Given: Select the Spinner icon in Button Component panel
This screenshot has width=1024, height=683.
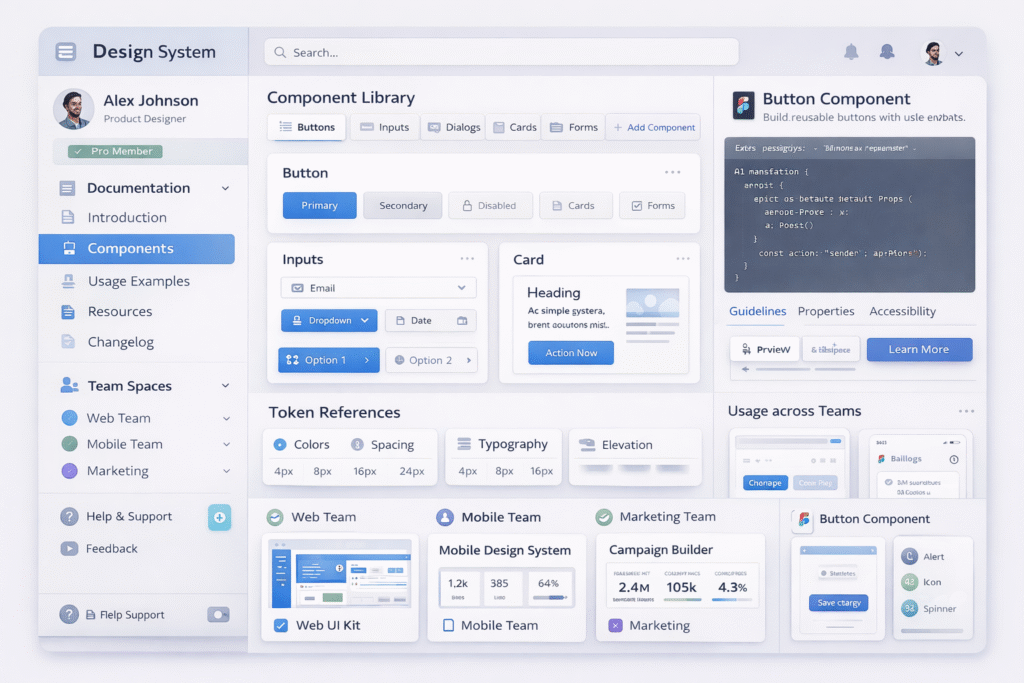Looking at the screenshot, I should (x=908, y=608).
